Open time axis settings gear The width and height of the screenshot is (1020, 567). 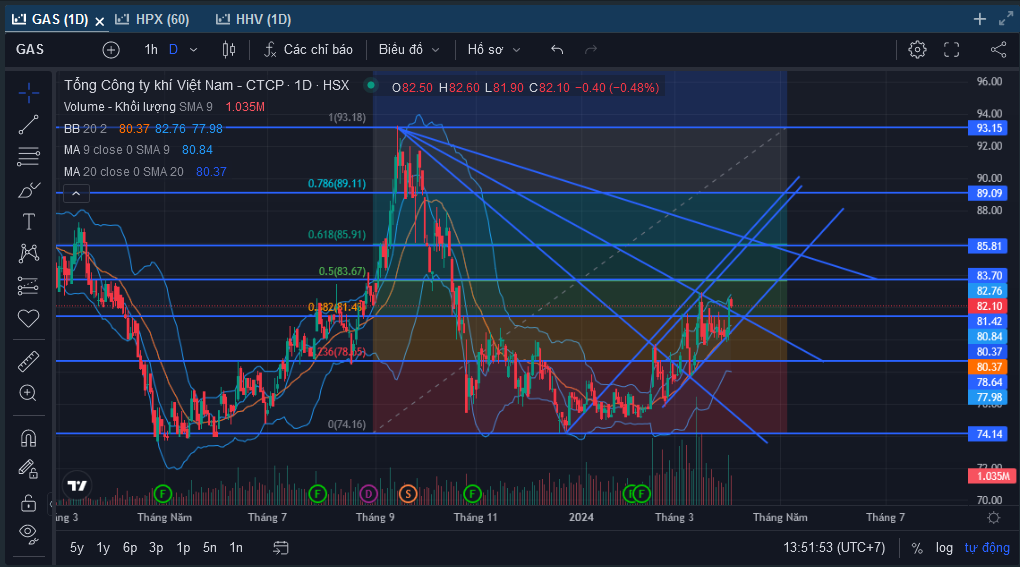tap(993, 518)
